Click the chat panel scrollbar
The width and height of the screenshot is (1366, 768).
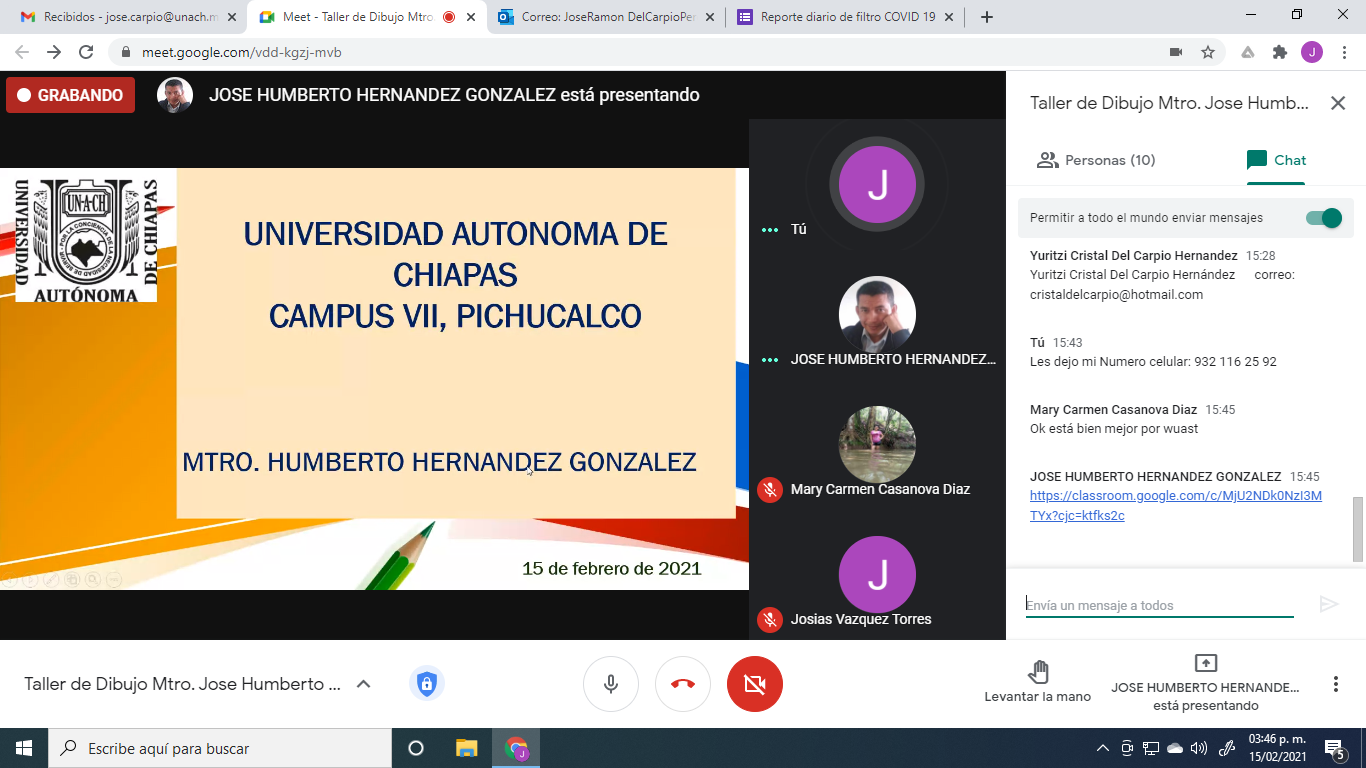[1358, 529]
